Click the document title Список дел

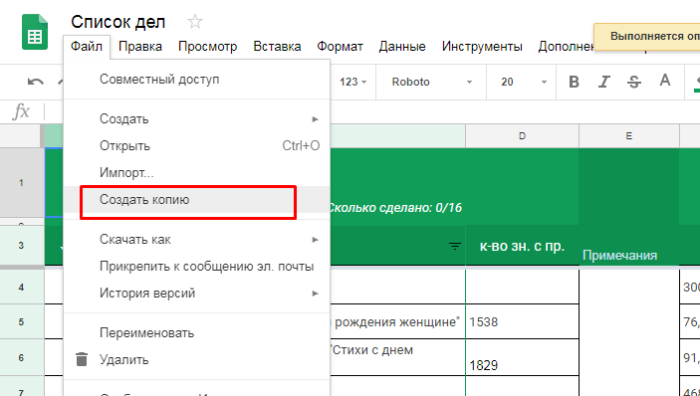[118, 22]
